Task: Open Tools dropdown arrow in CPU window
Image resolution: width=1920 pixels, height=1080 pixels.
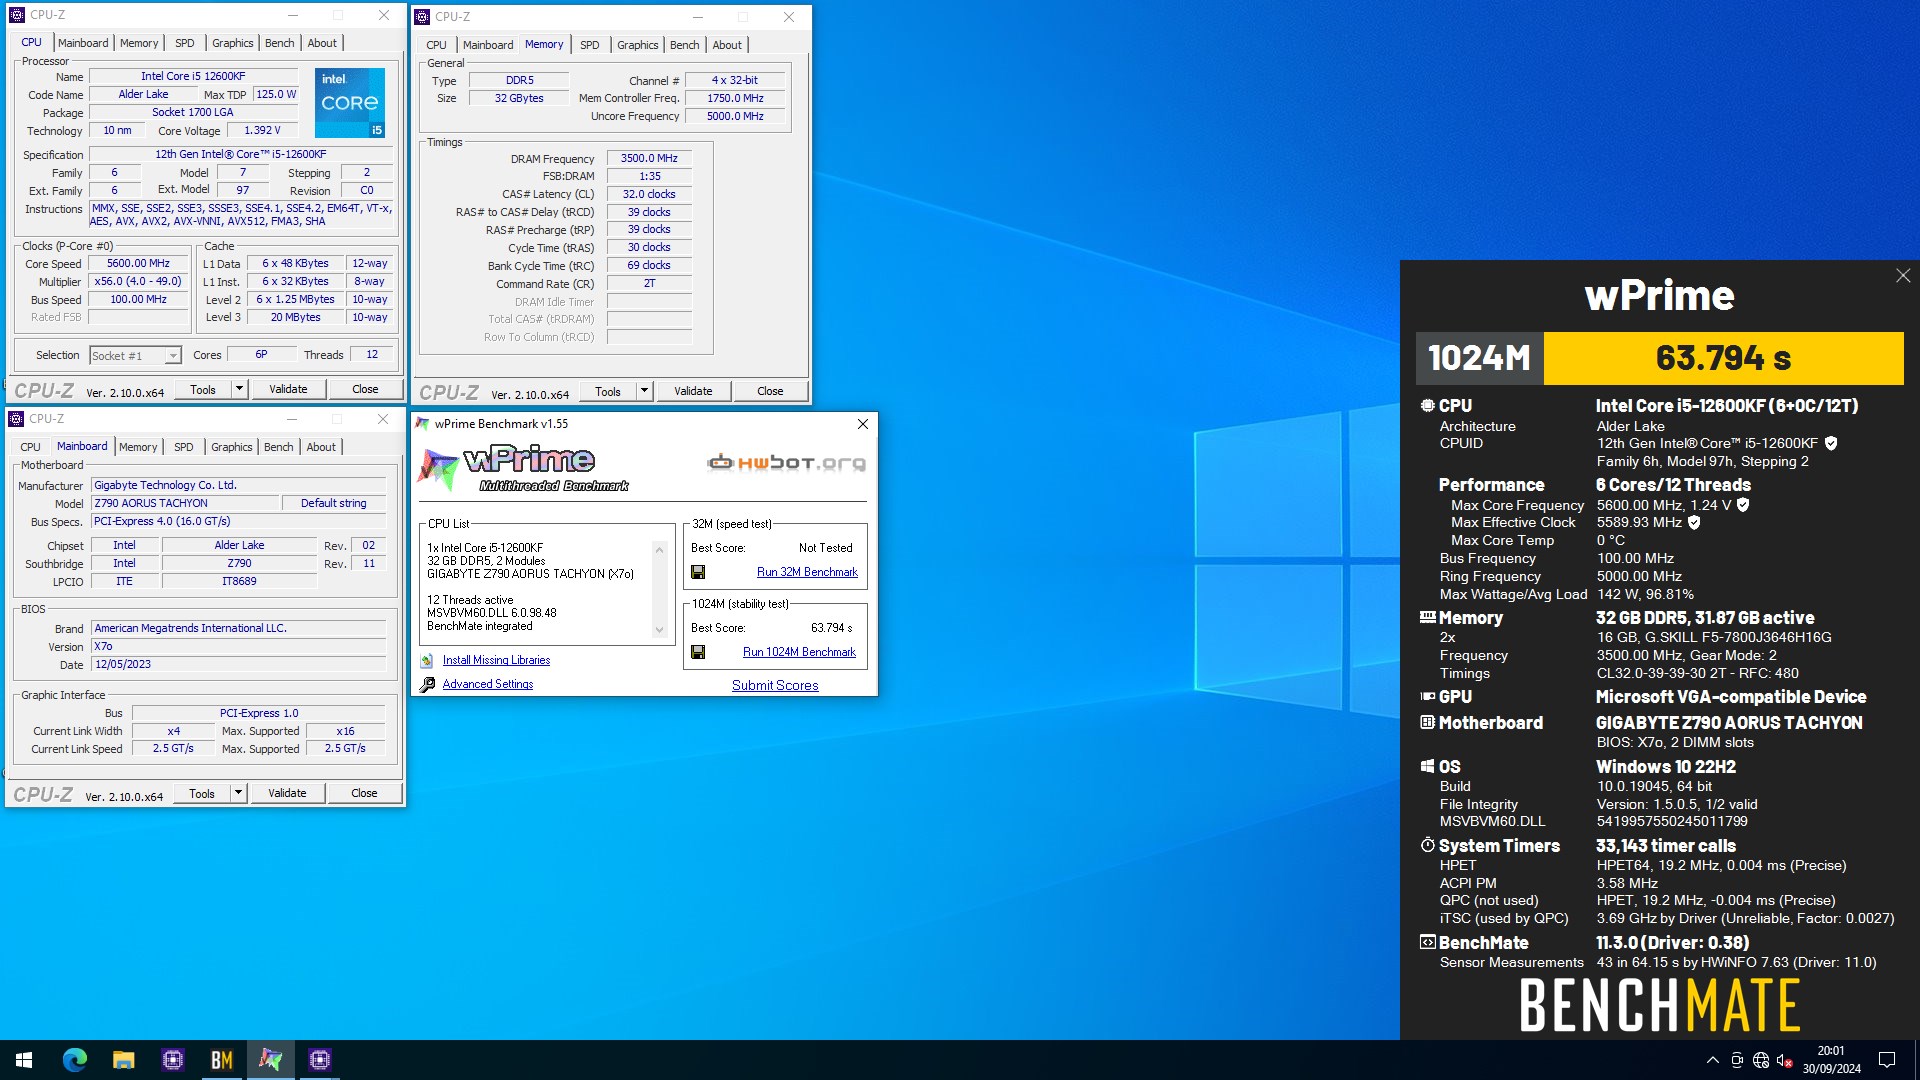Action: coord(239,389)
